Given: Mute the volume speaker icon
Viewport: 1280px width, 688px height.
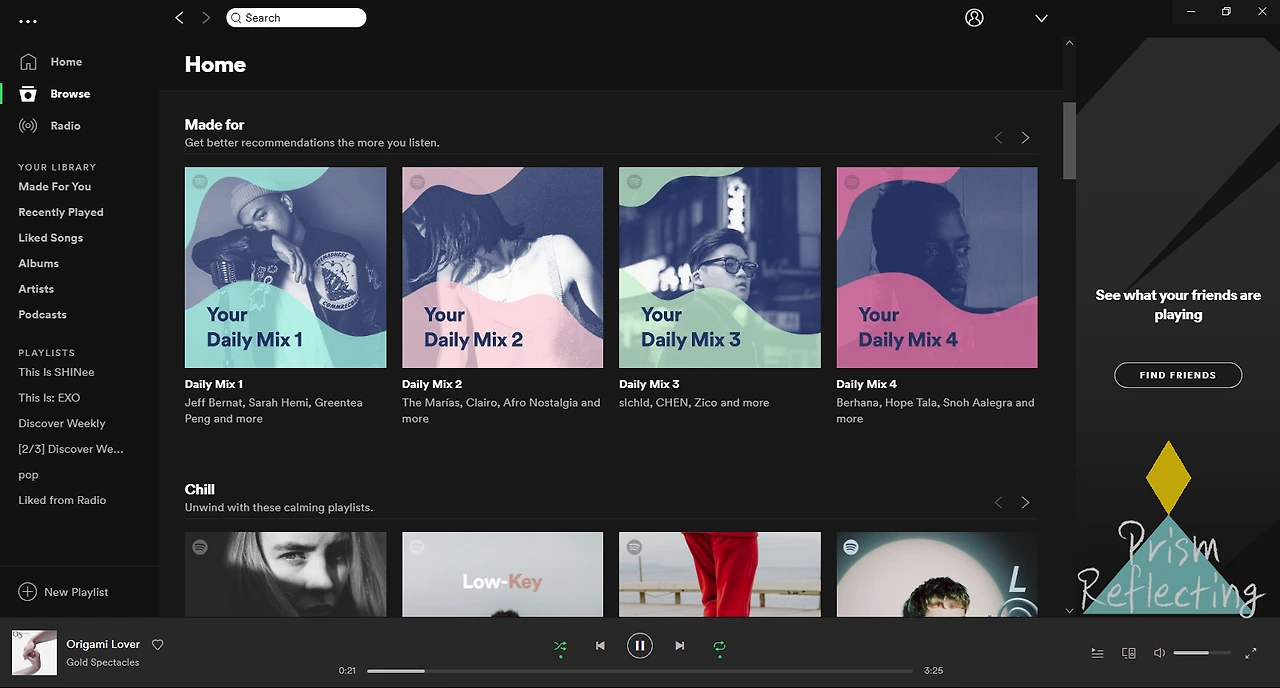Looking at the screenshot, I should point(1159,653).
